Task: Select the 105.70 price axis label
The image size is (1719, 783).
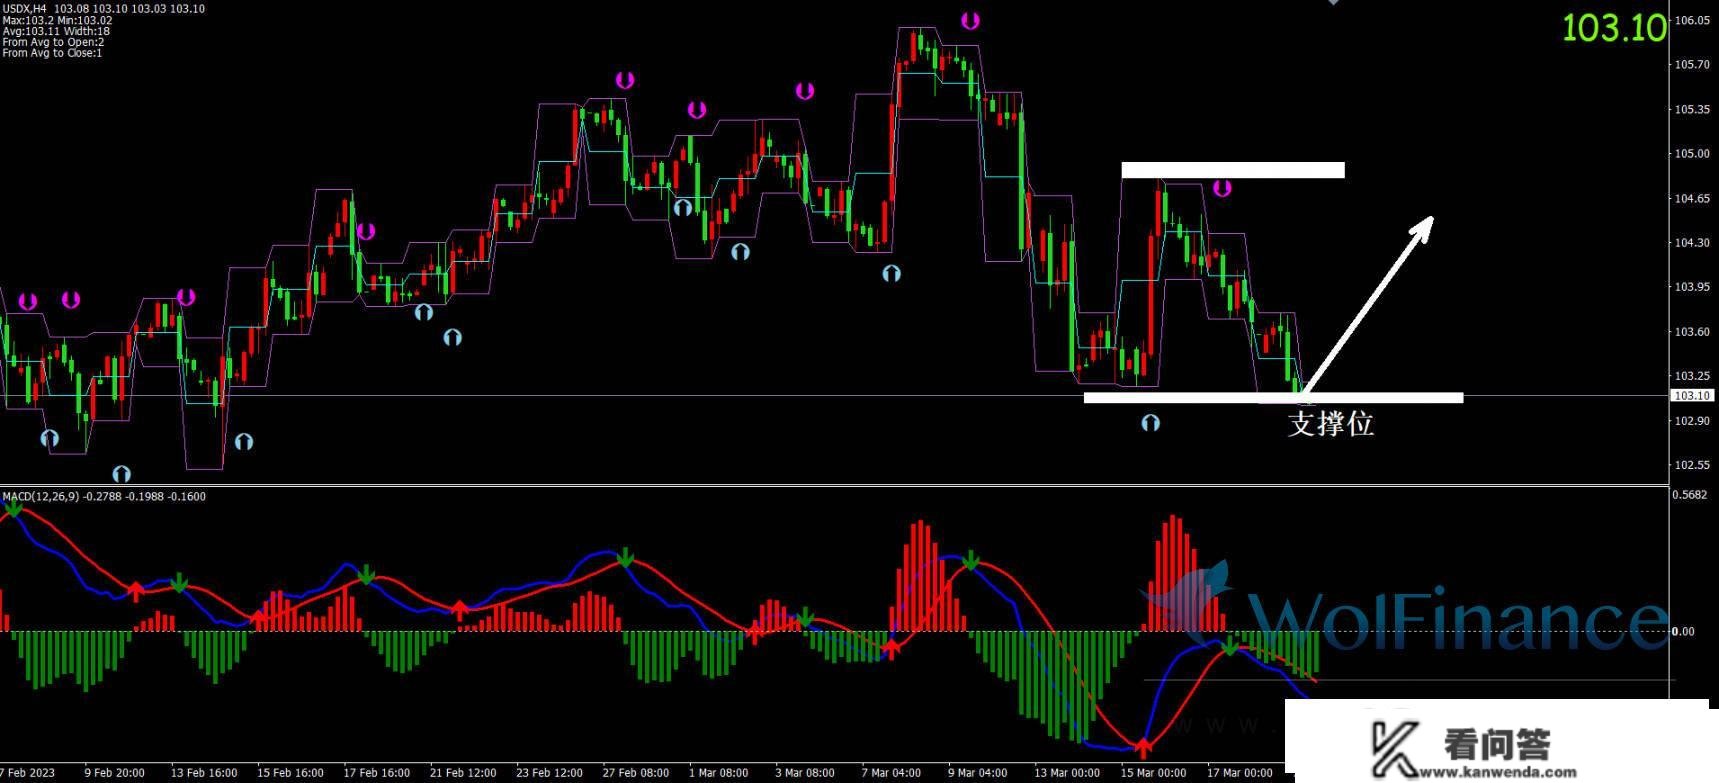Action: pos(1691,65)
